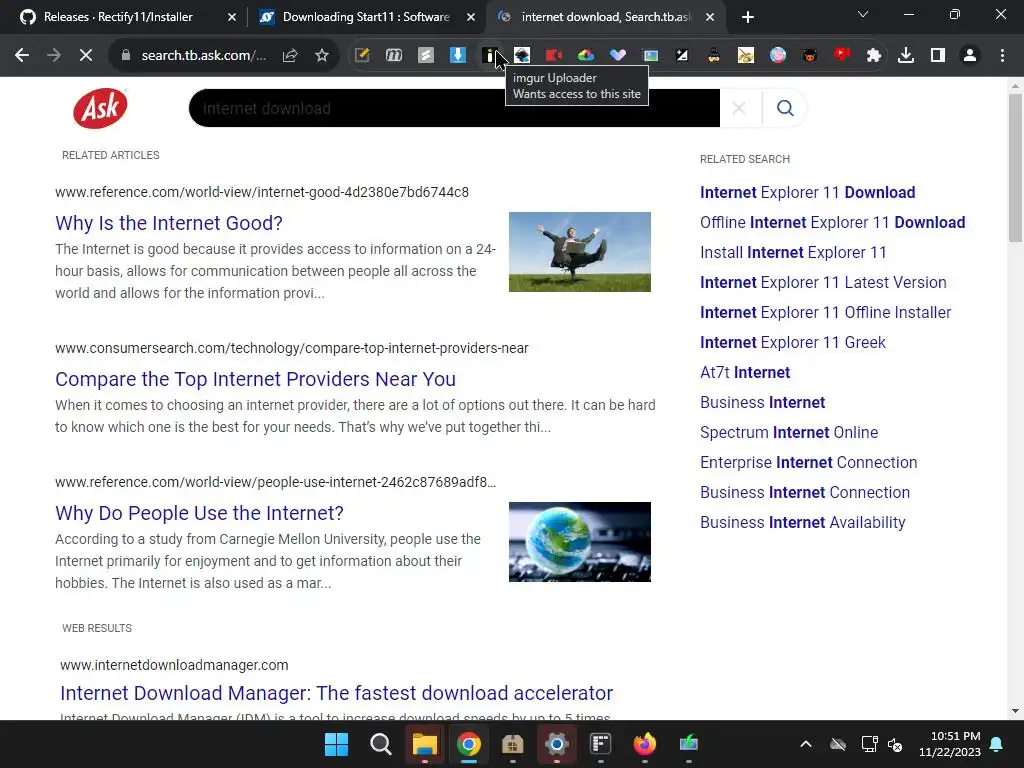The image size is (1024, 768).
Task: Search 'Business Internet Availability'
Action: pos(803,523)
